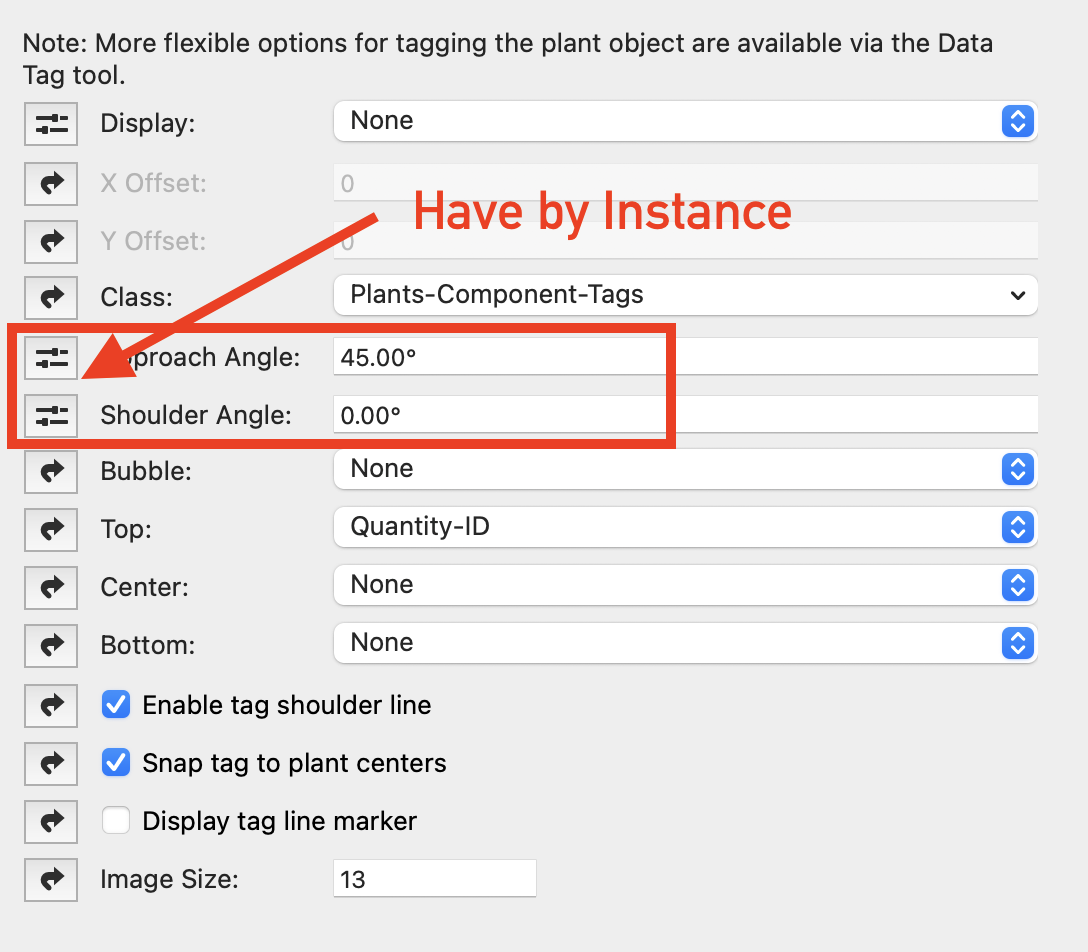Toggle the by-instance icon next to Approach Angle
The width and height of the screenshot is (1088, 952).
pos(51,357)
